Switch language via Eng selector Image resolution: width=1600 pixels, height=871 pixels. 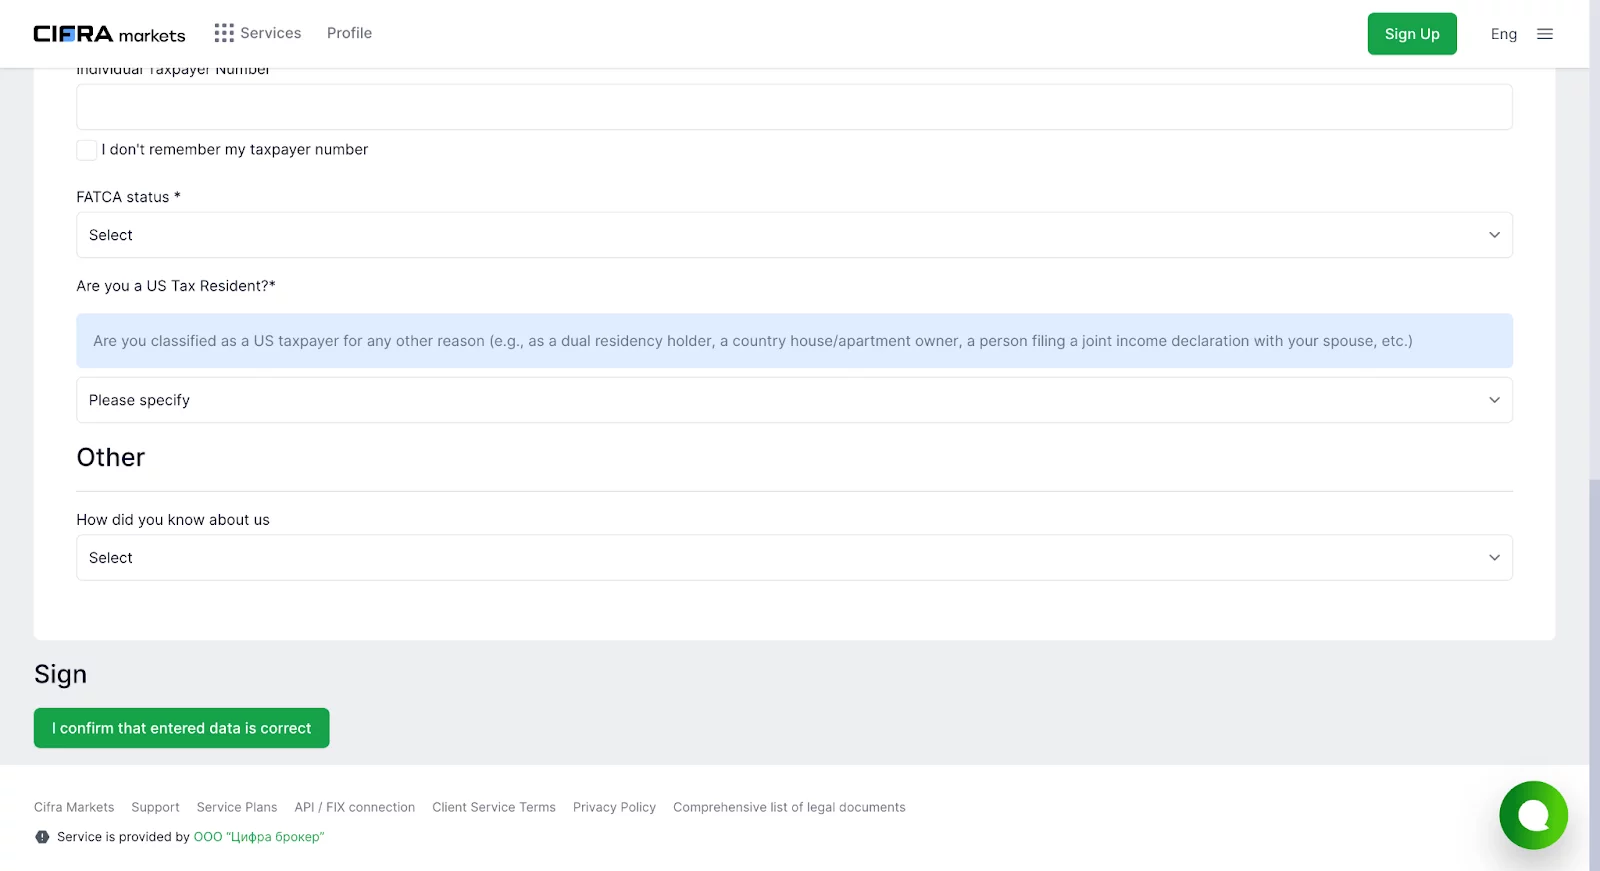1503,34
